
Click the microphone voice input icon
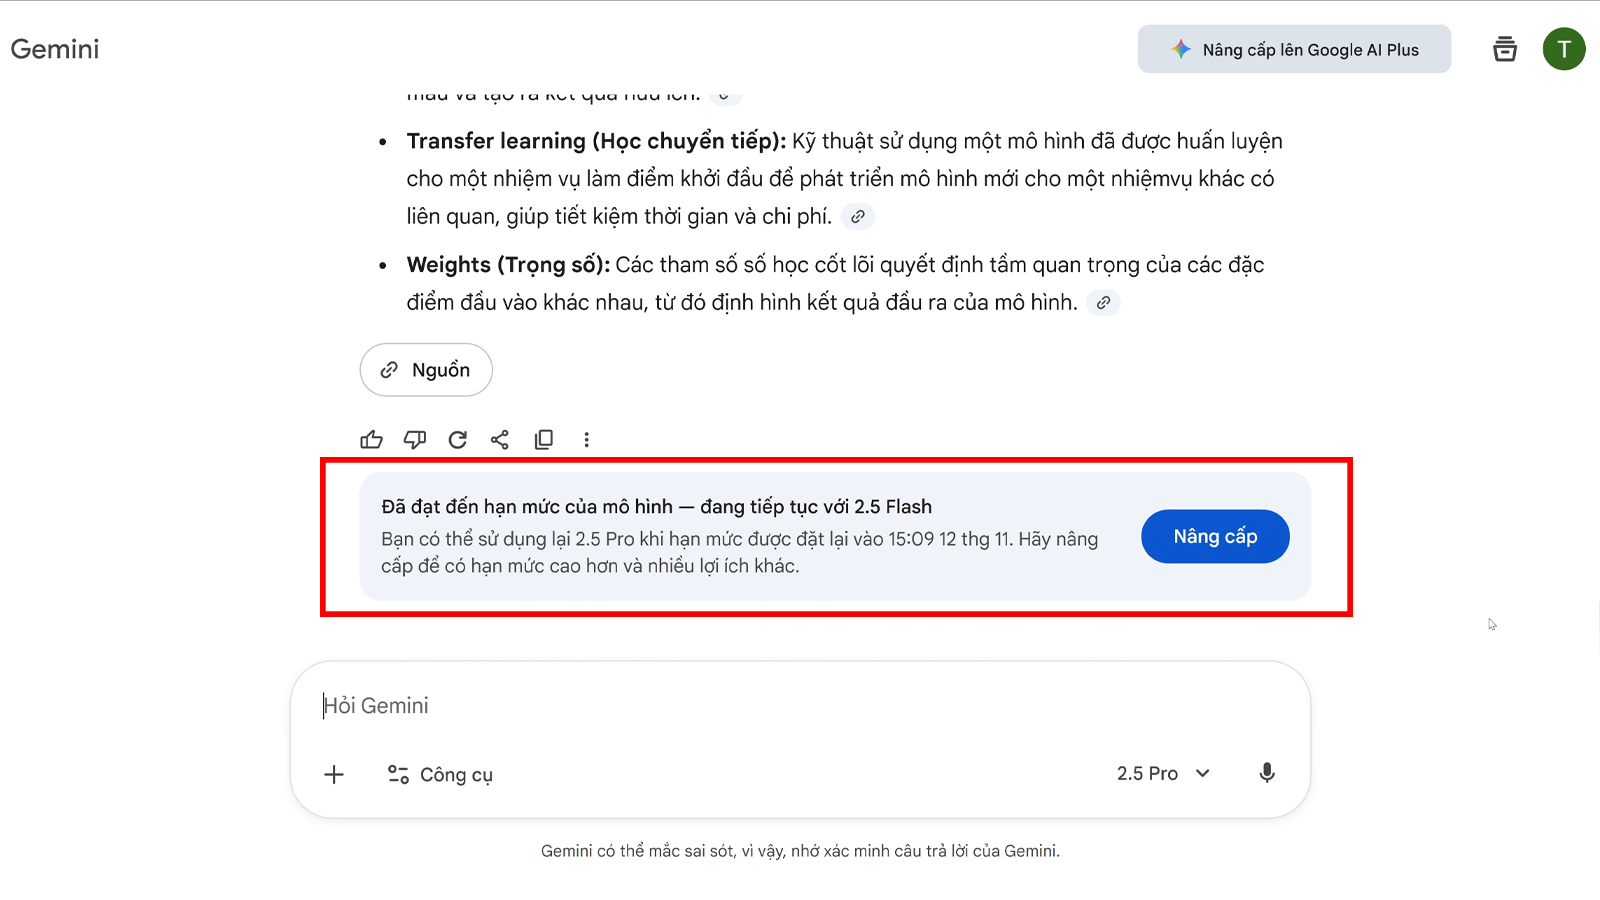(x=1266, y=773)
